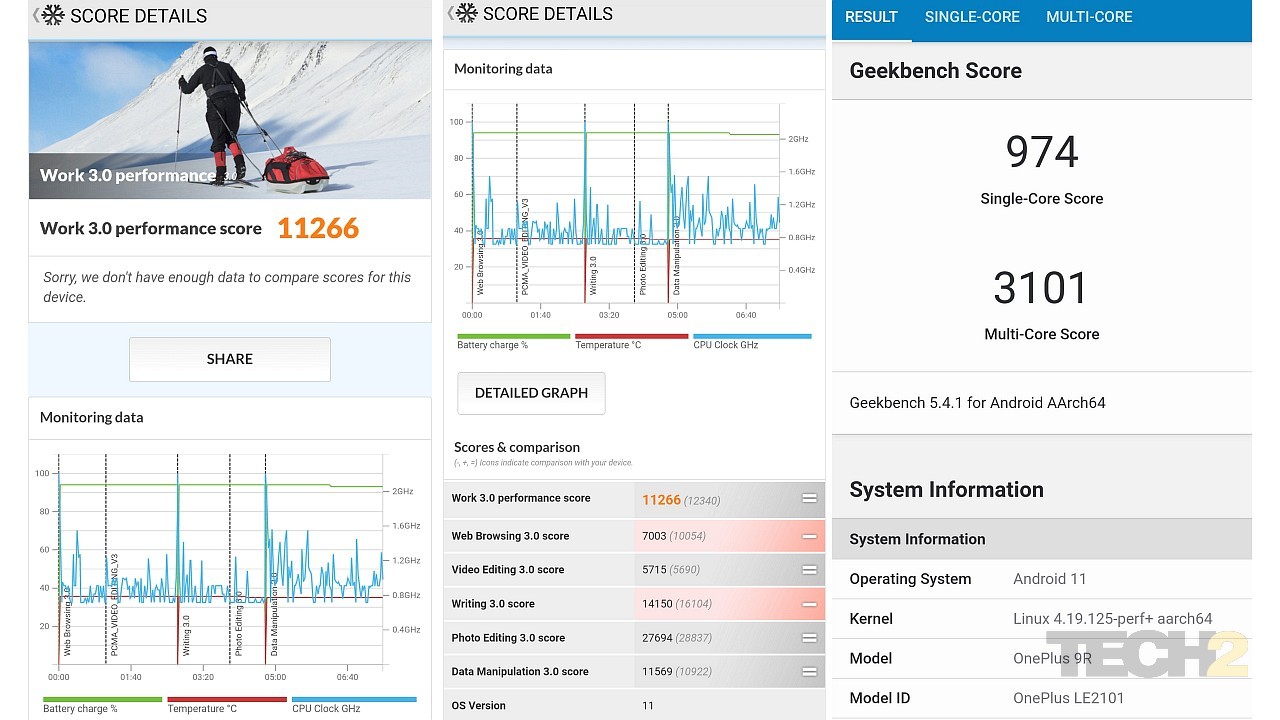Select the Writing score 14150

(657, 604)
